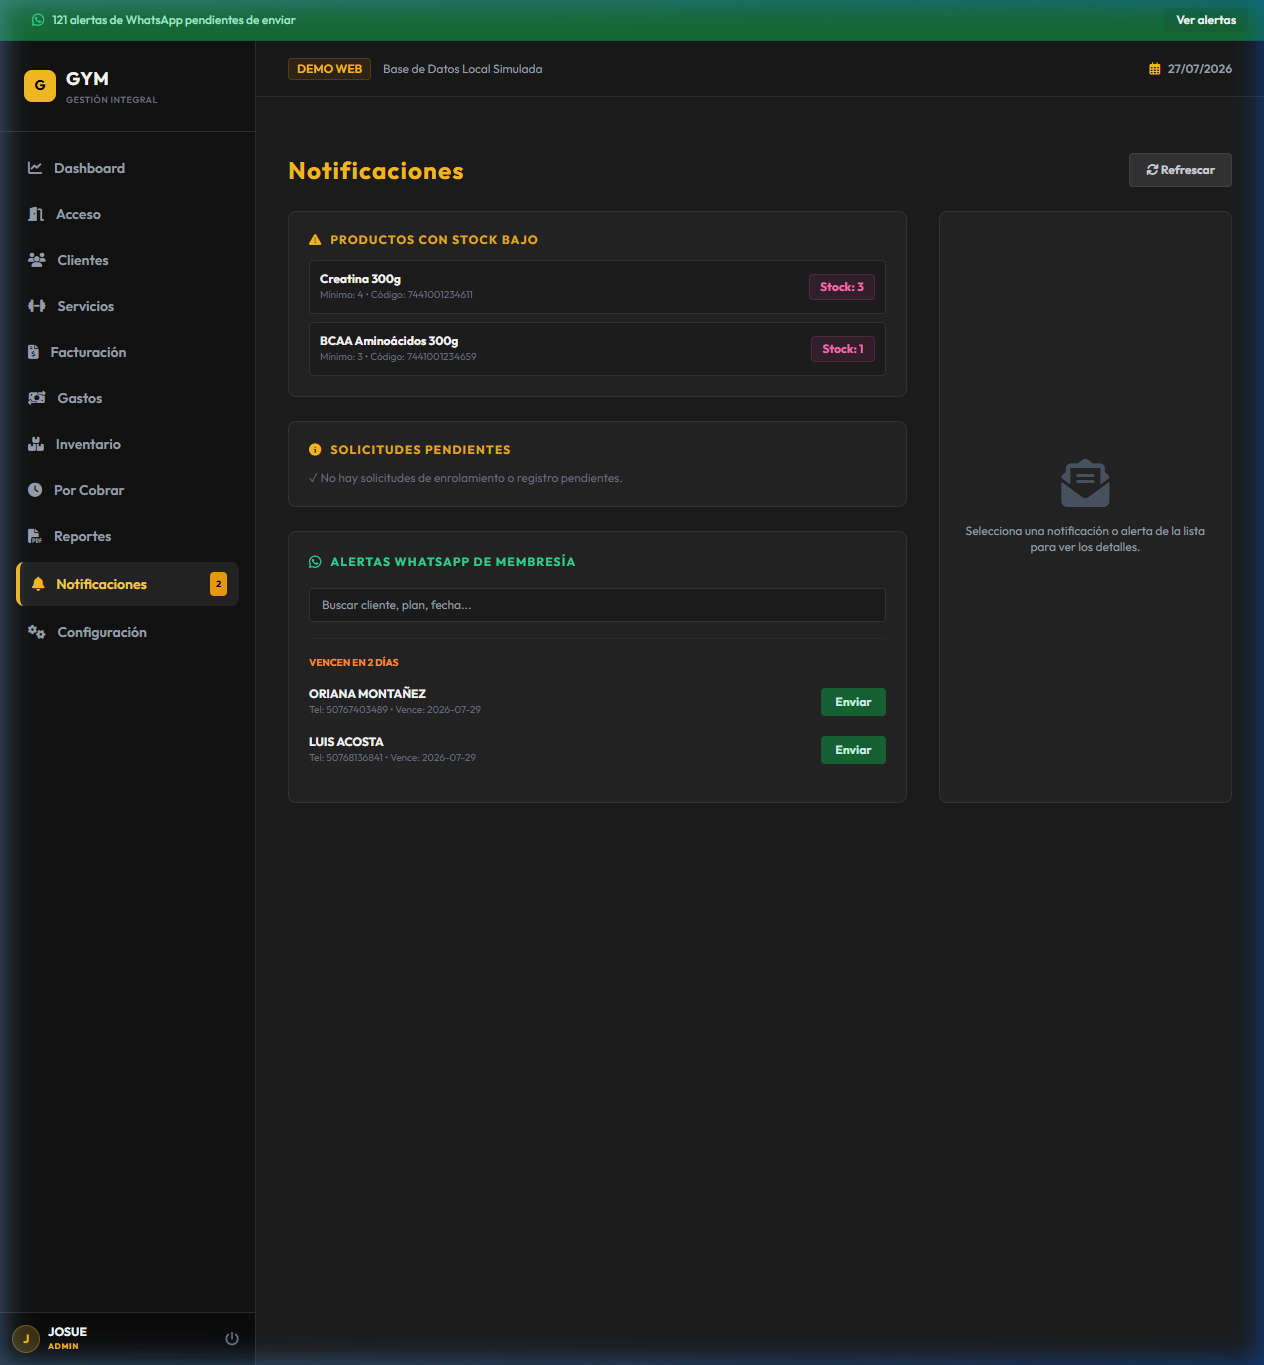Click the ORIANA MONTAÑEZ name
The height and width of the screenshot is (1365, 1264).
367,694
